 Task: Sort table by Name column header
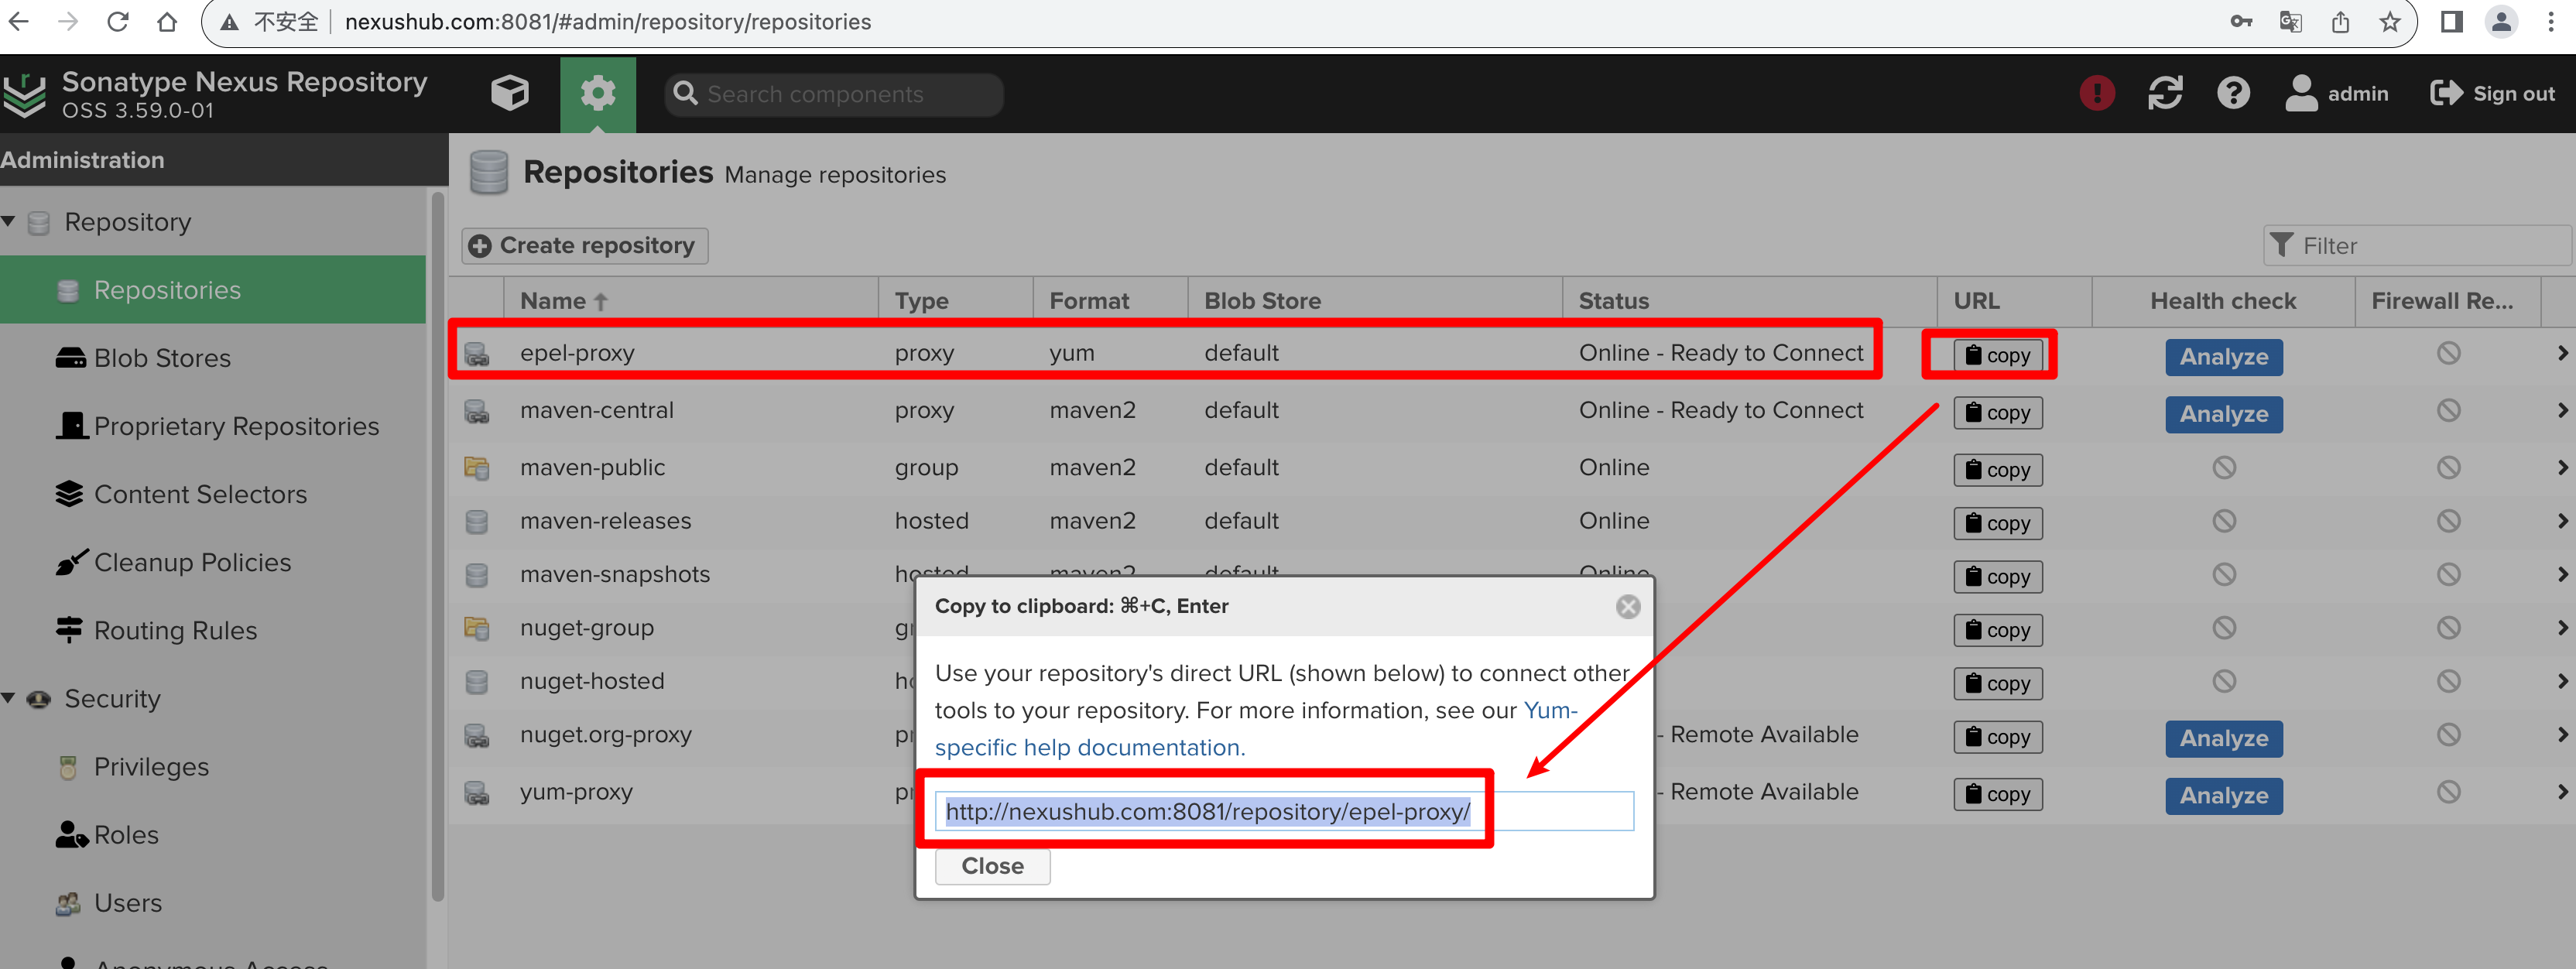pyautogui.click(x=691, y=301)
